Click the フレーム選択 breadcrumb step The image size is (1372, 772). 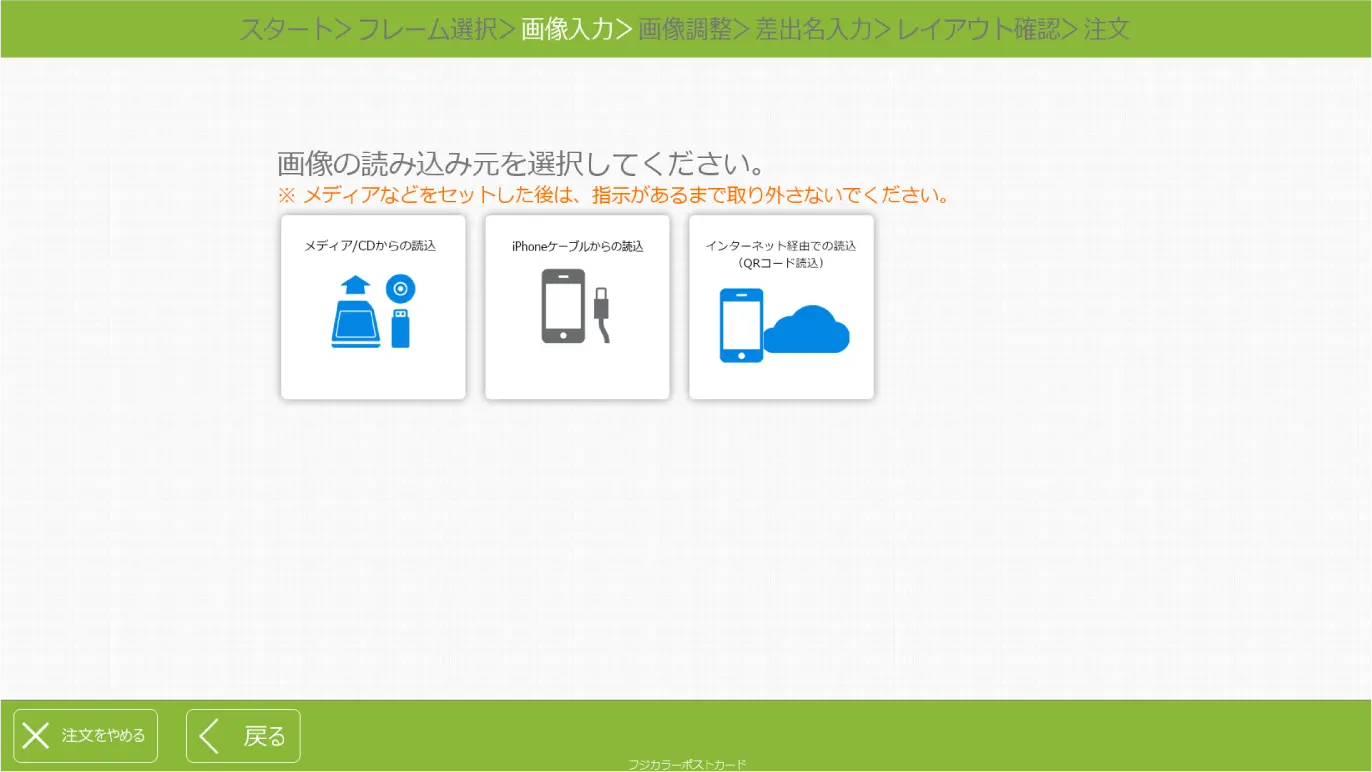[432, 29]
